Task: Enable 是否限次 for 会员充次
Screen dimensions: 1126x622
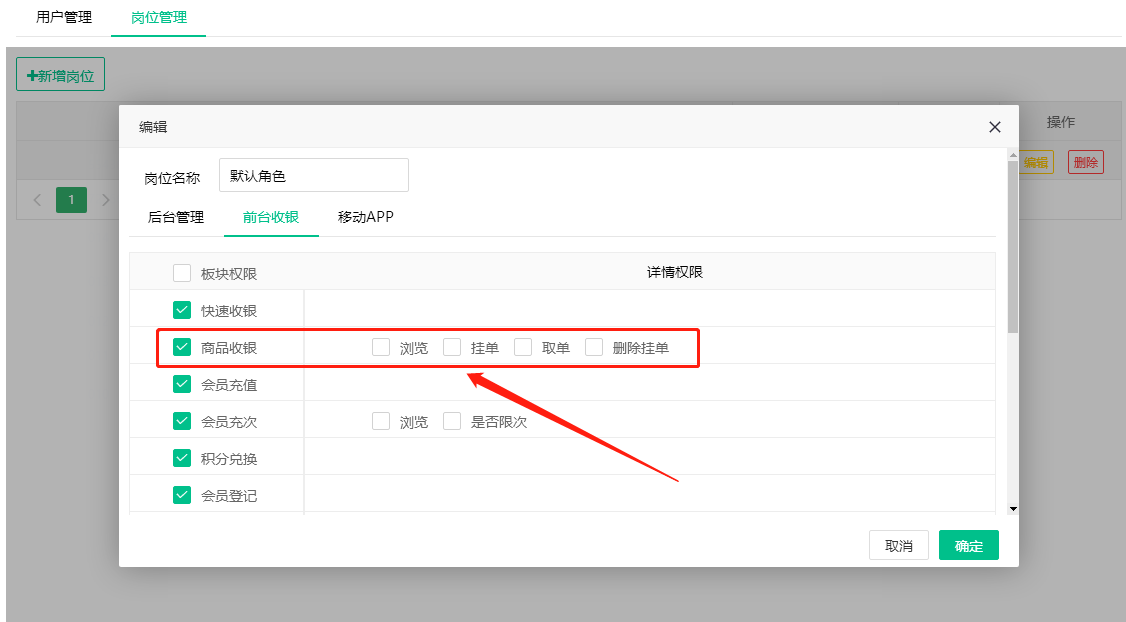Action: coord(452,421)
